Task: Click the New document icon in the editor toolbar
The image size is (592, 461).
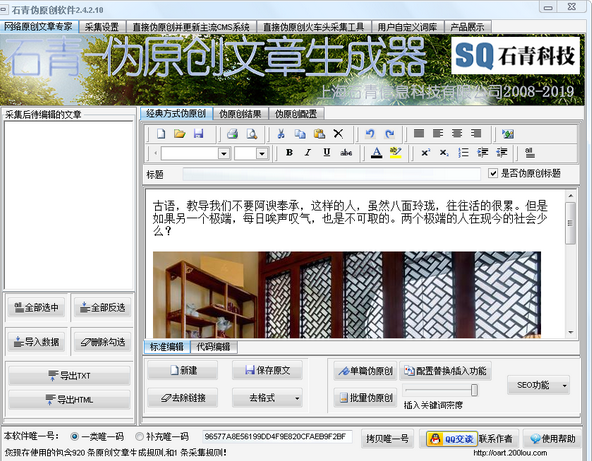Action: tap(161, 134)
